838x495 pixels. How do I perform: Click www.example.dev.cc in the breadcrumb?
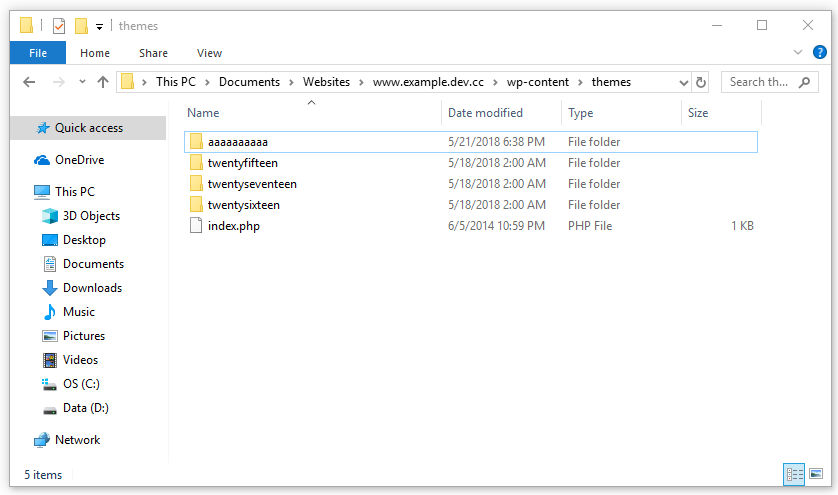(428, 82)
